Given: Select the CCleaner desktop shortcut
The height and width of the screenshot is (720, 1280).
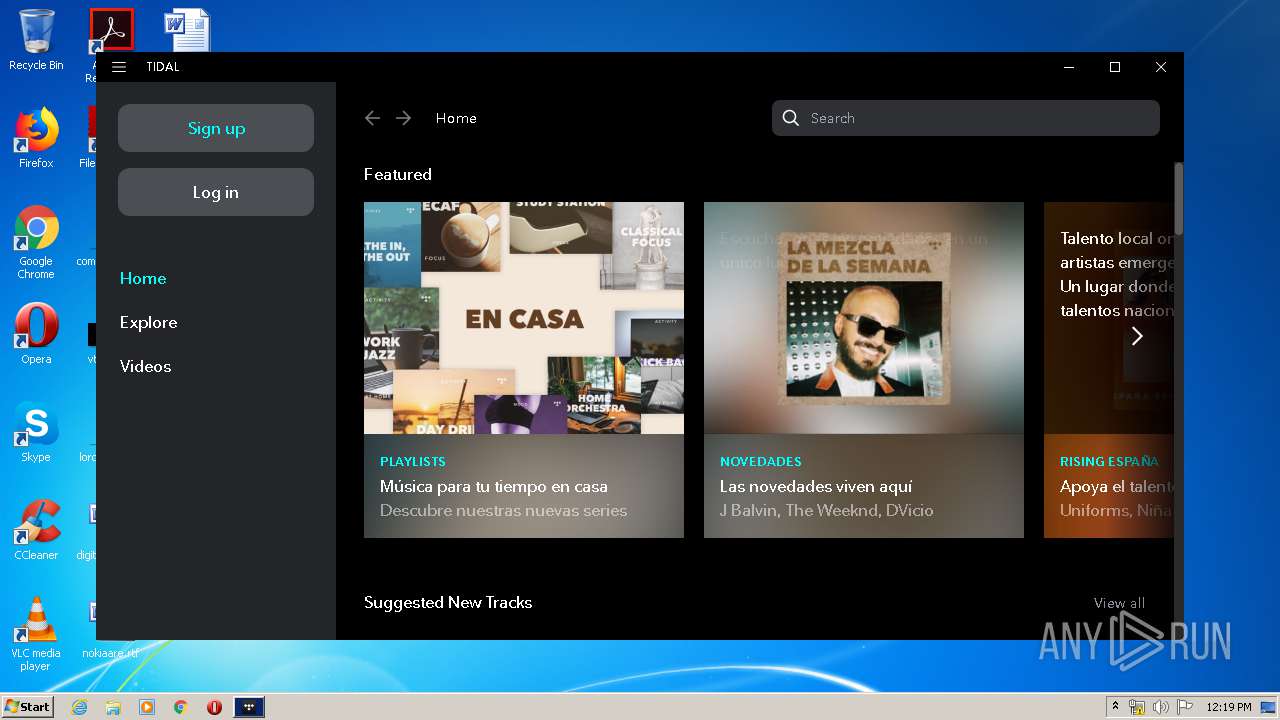Looking at the screenshot, I should (36, 530).
